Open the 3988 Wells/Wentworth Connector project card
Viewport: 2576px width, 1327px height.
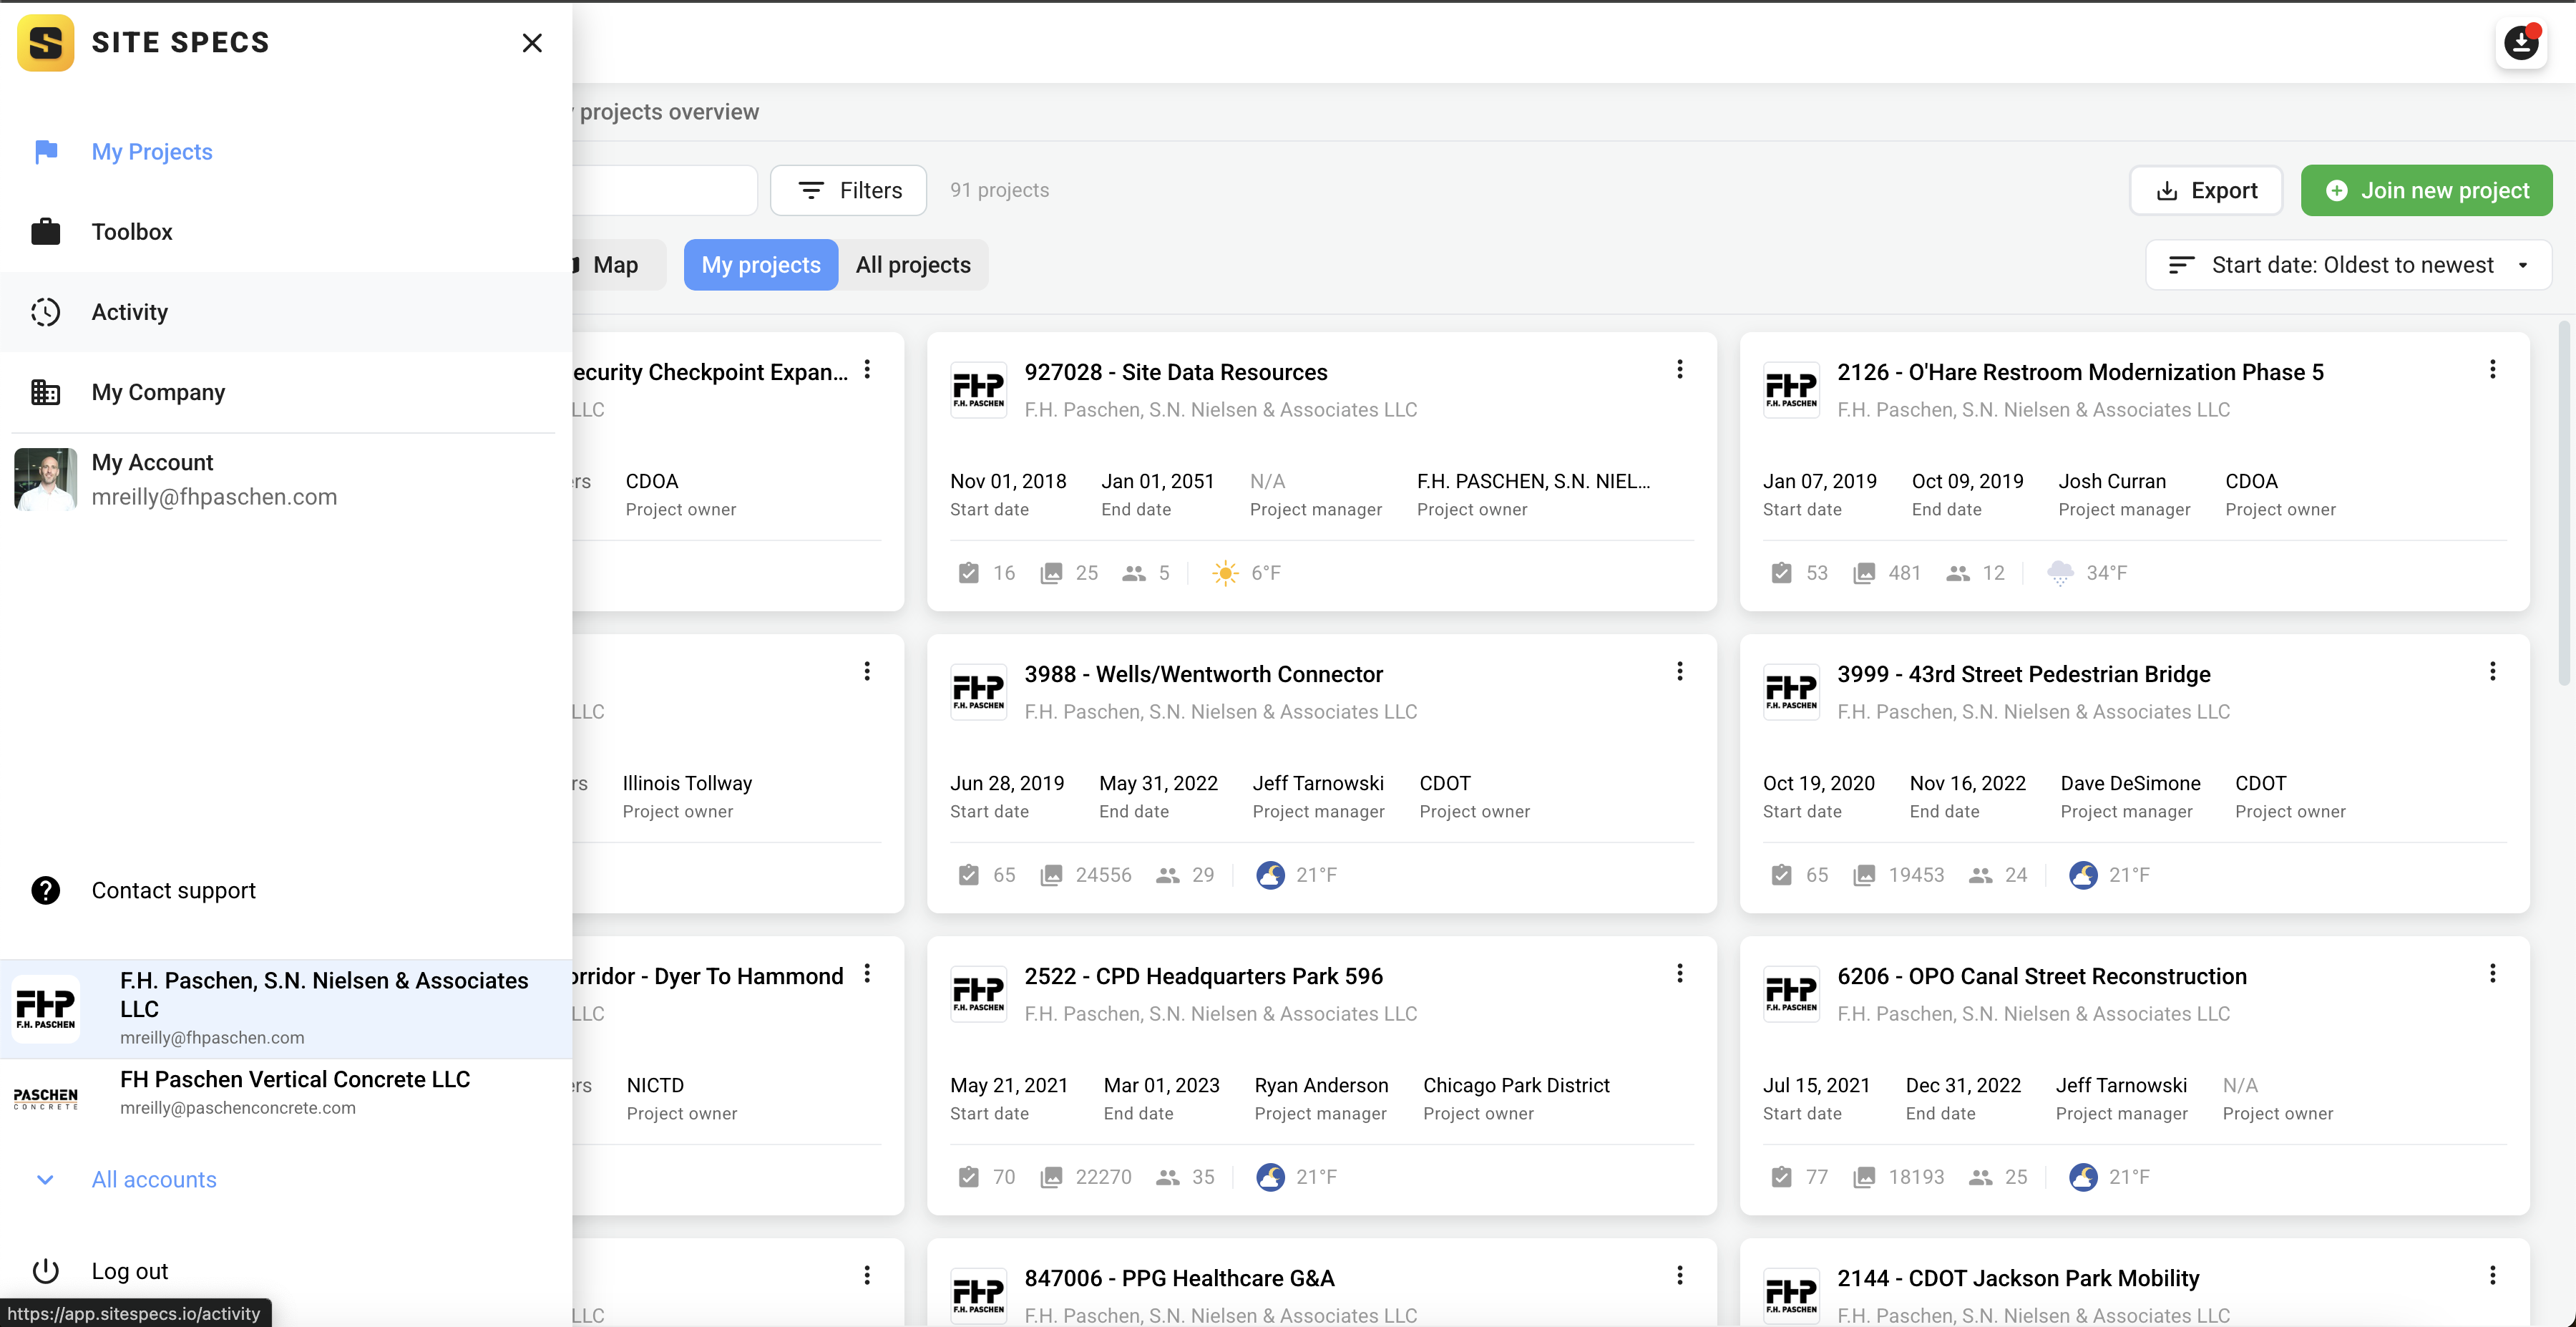(1203, 675)
